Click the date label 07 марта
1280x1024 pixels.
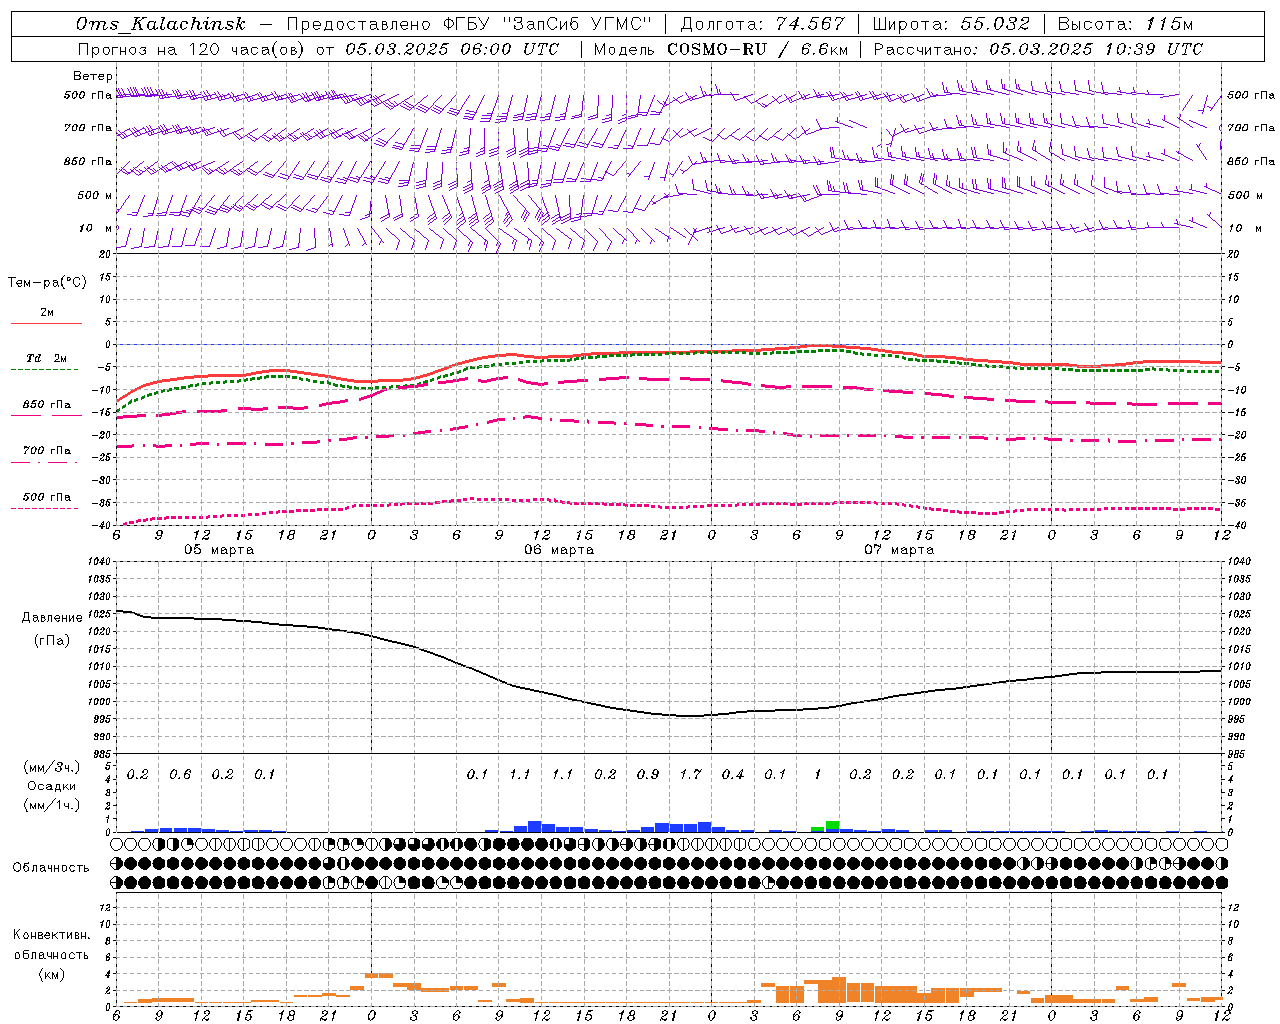(899, 550)
